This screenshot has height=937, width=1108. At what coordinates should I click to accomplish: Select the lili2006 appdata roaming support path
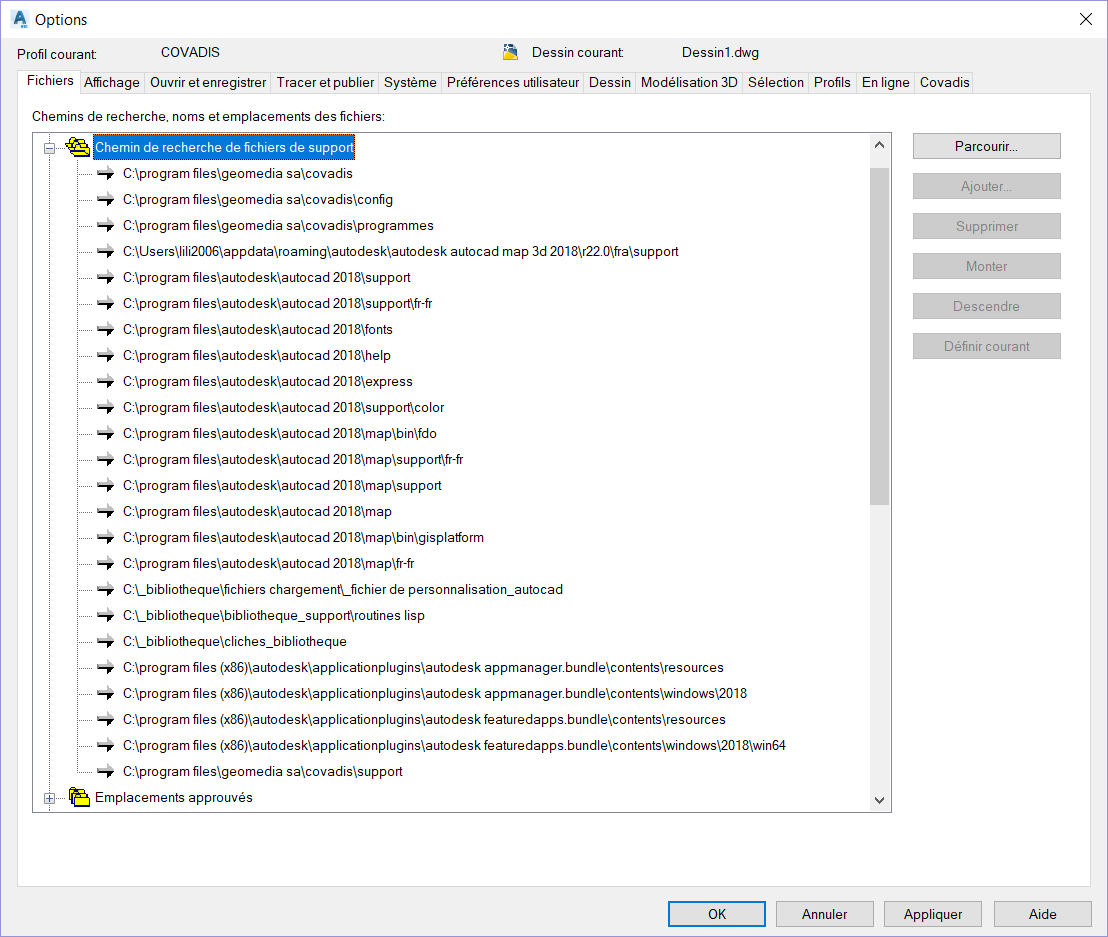click(400, 252)
